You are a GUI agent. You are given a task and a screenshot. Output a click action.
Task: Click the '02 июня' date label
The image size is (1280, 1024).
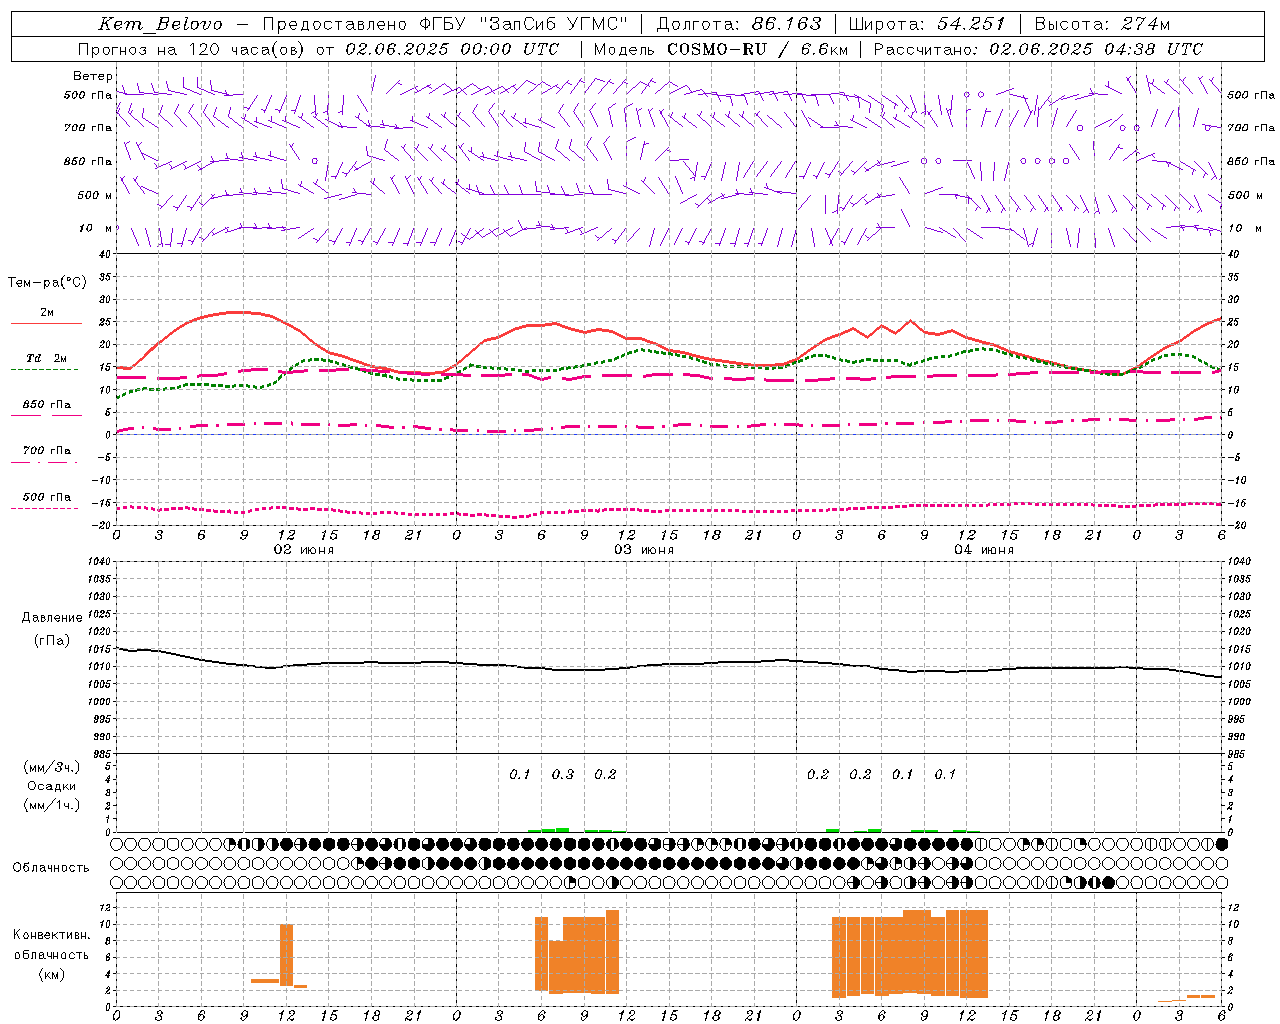point(304,550)
